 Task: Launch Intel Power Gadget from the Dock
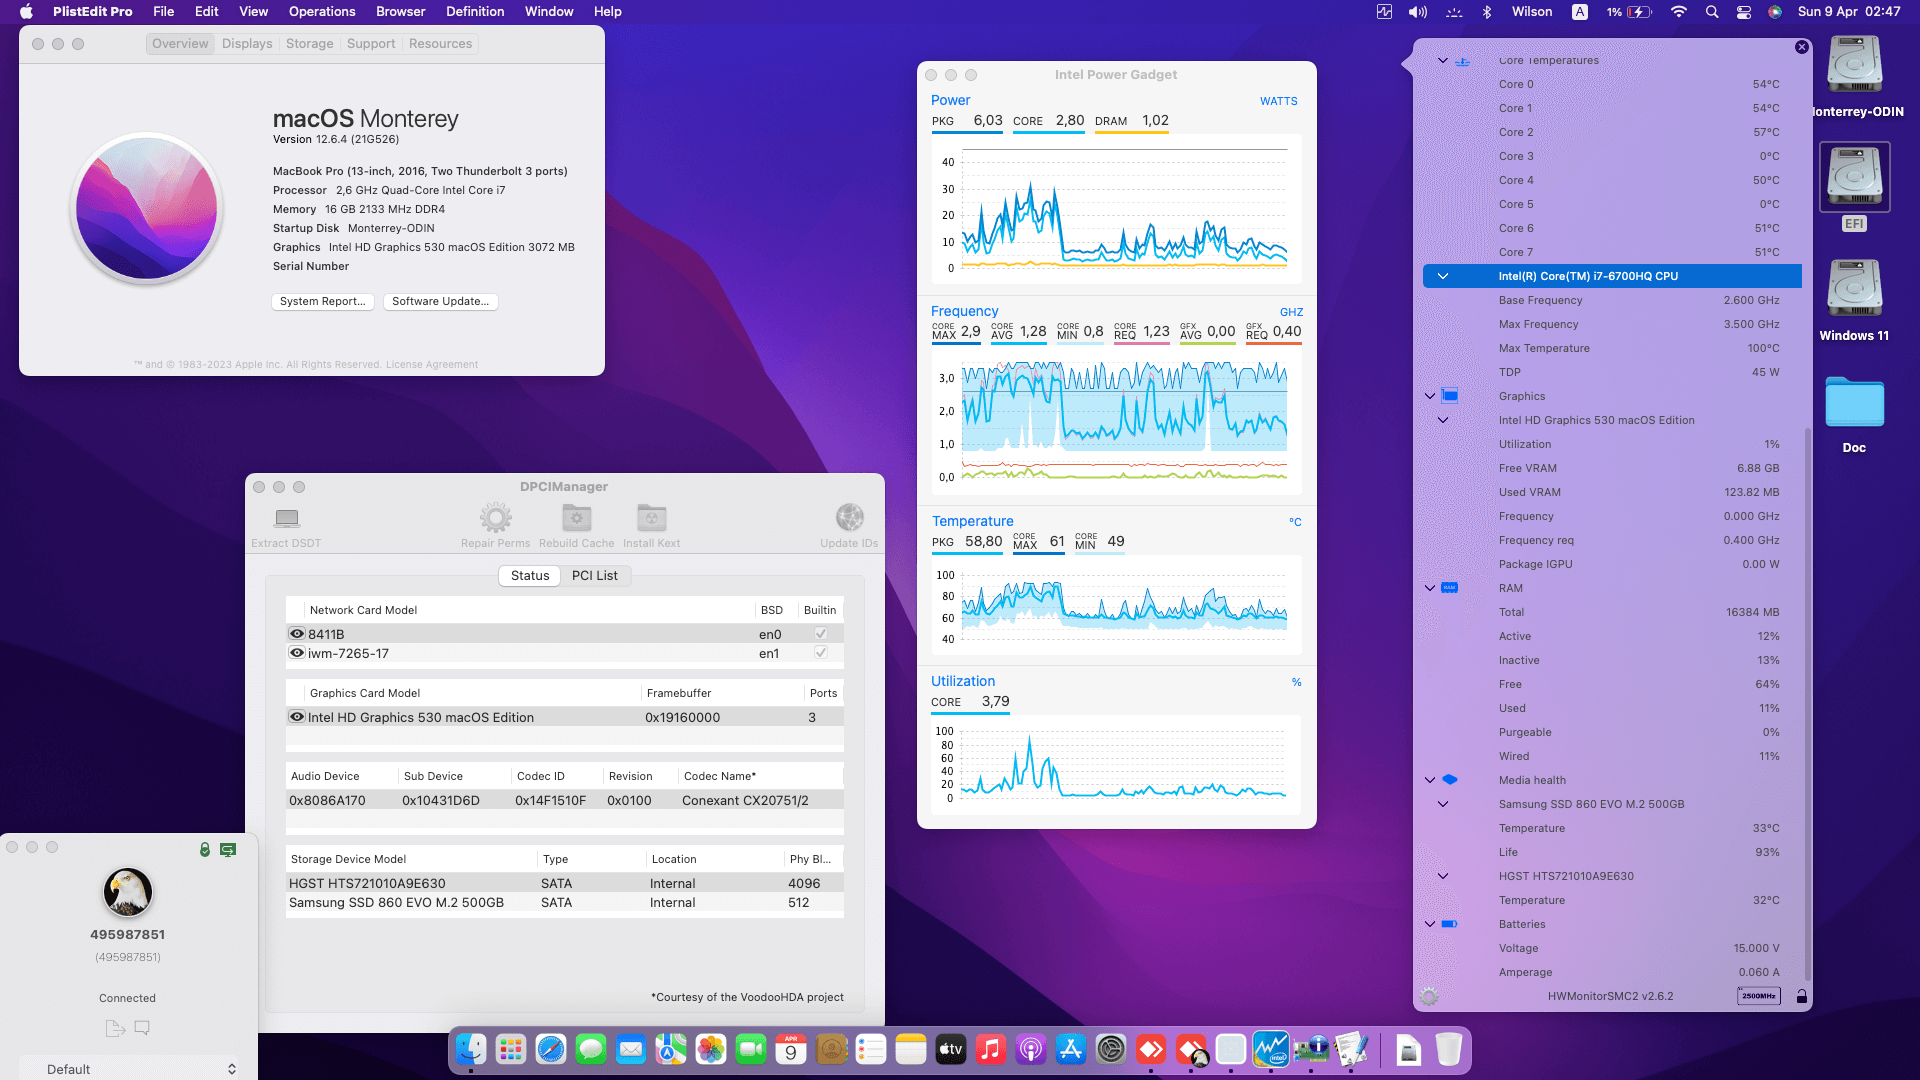pyautogui.click(x=1272, y=1050)
